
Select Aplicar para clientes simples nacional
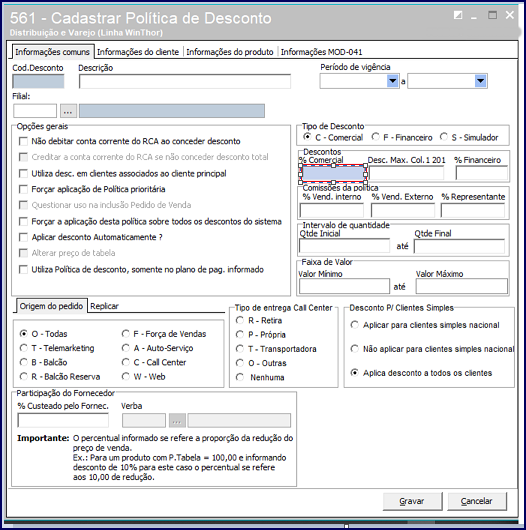355,325
